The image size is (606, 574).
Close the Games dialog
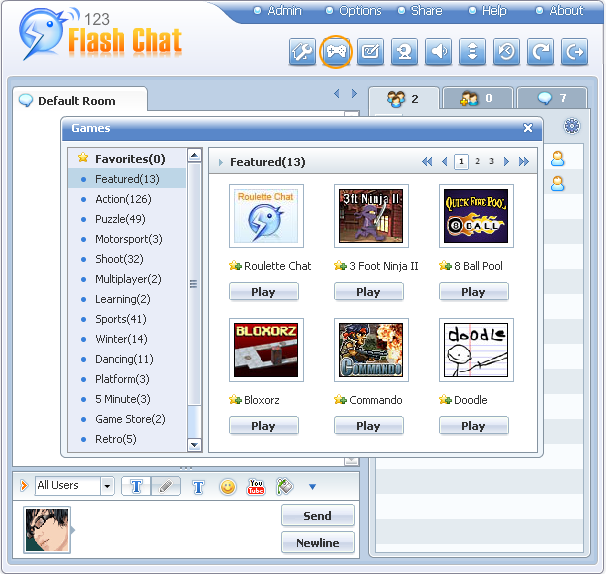coord(528,128)
